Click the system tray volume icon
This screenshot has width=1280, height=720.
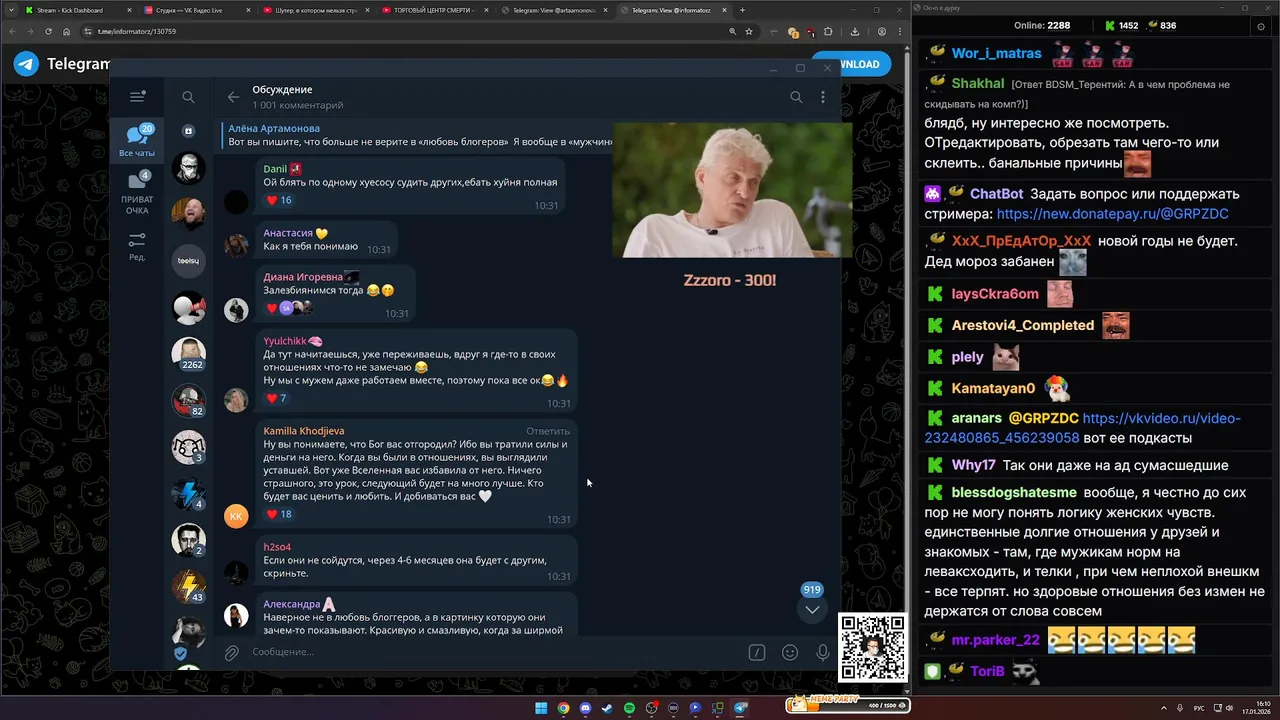point(1229,708)
